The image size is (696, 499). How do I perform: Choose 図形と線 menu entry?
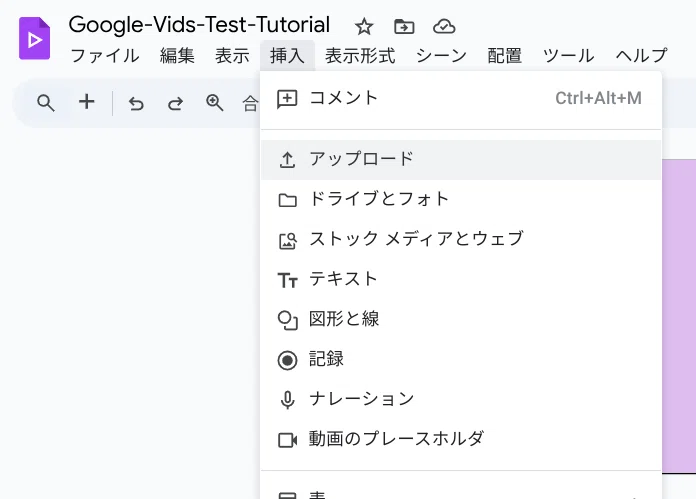point(461,320)
